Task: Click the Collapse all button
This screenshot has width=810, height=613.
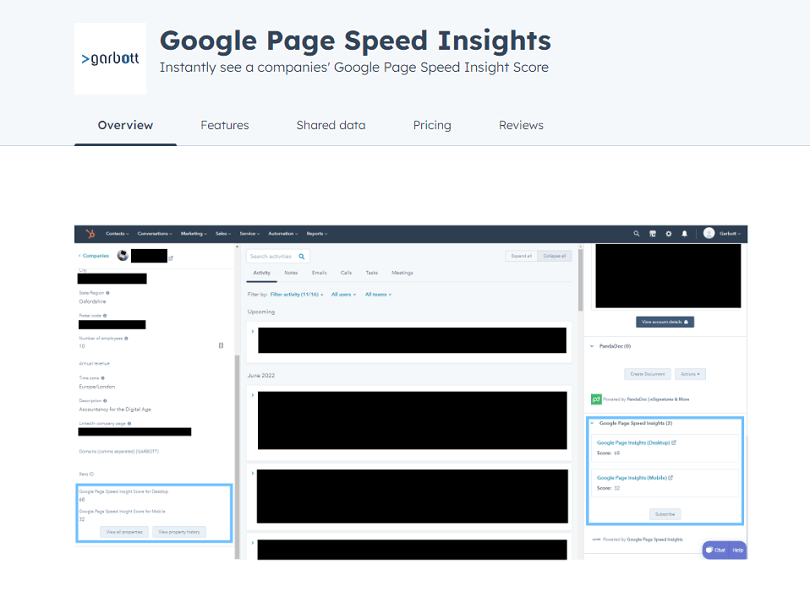Action: pyautogui.click(x=554, y=256)
